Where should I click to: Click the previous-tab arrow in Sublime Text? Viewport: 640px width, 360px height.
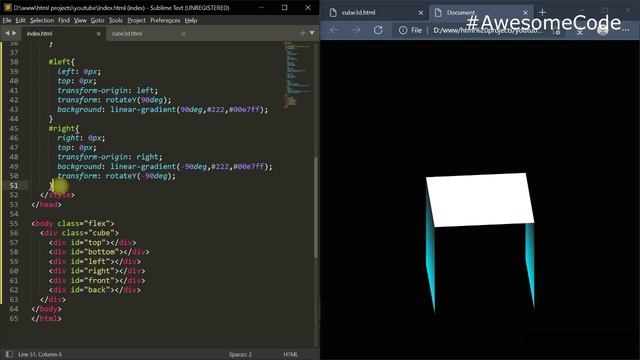coord(7,33)
